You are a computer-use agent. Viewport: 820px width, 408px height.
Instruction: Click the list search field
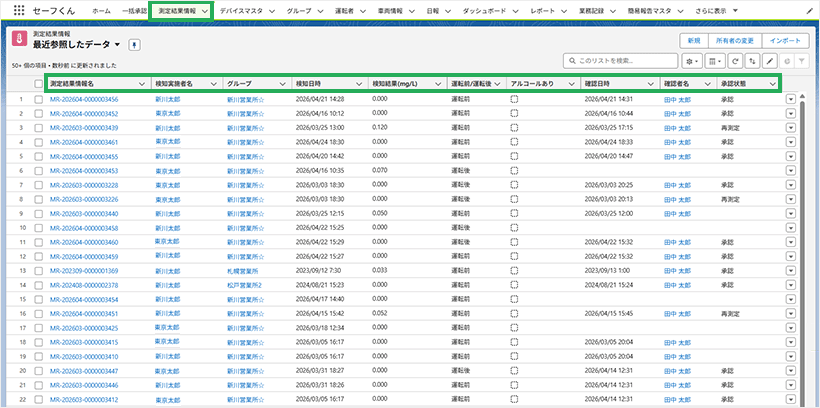(x=620, y=61)
